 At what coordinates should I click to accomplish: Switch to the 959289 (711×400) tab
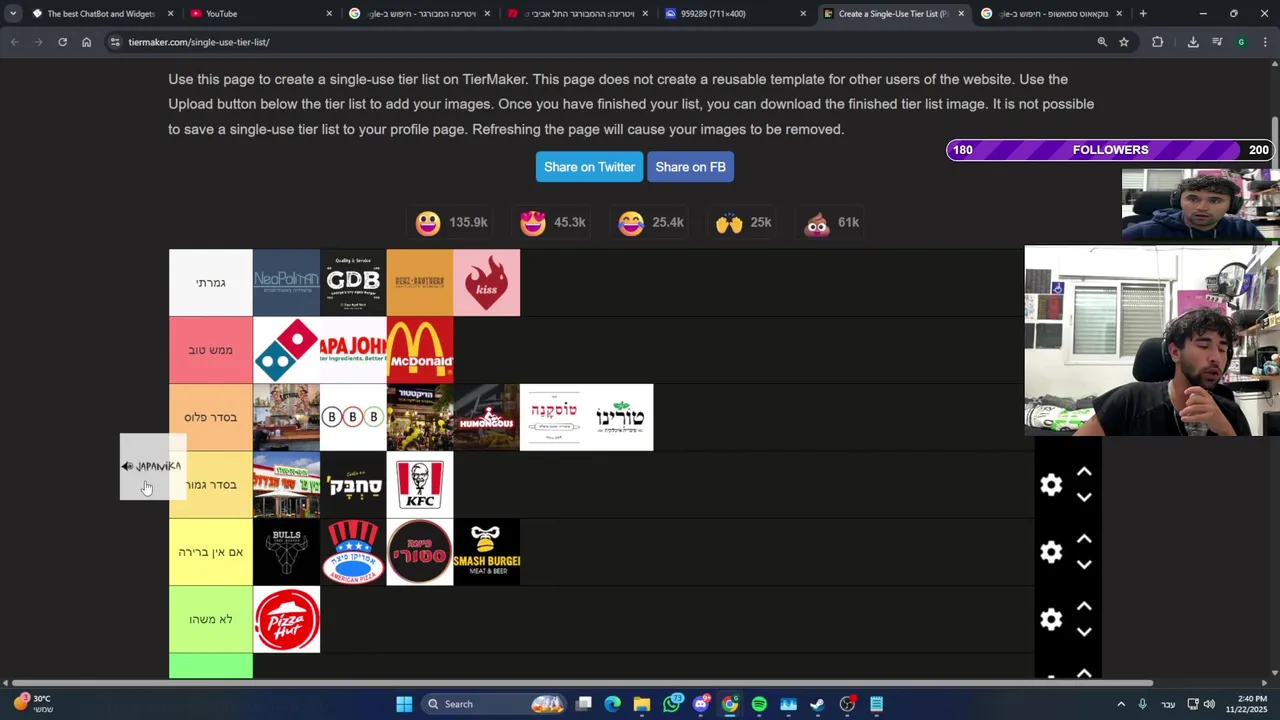[735, 14]
